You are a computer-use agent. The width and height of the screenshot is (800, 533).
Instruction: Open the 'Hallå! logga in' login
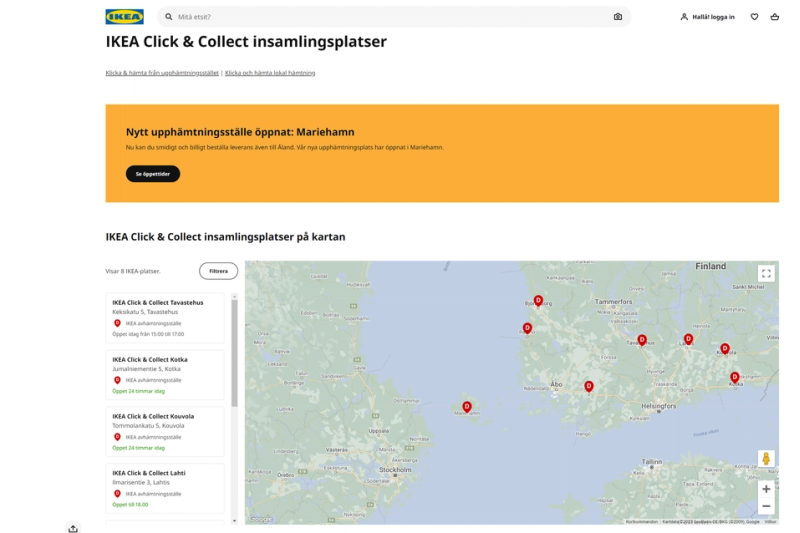pyautogui.click(x=708, y=17)
